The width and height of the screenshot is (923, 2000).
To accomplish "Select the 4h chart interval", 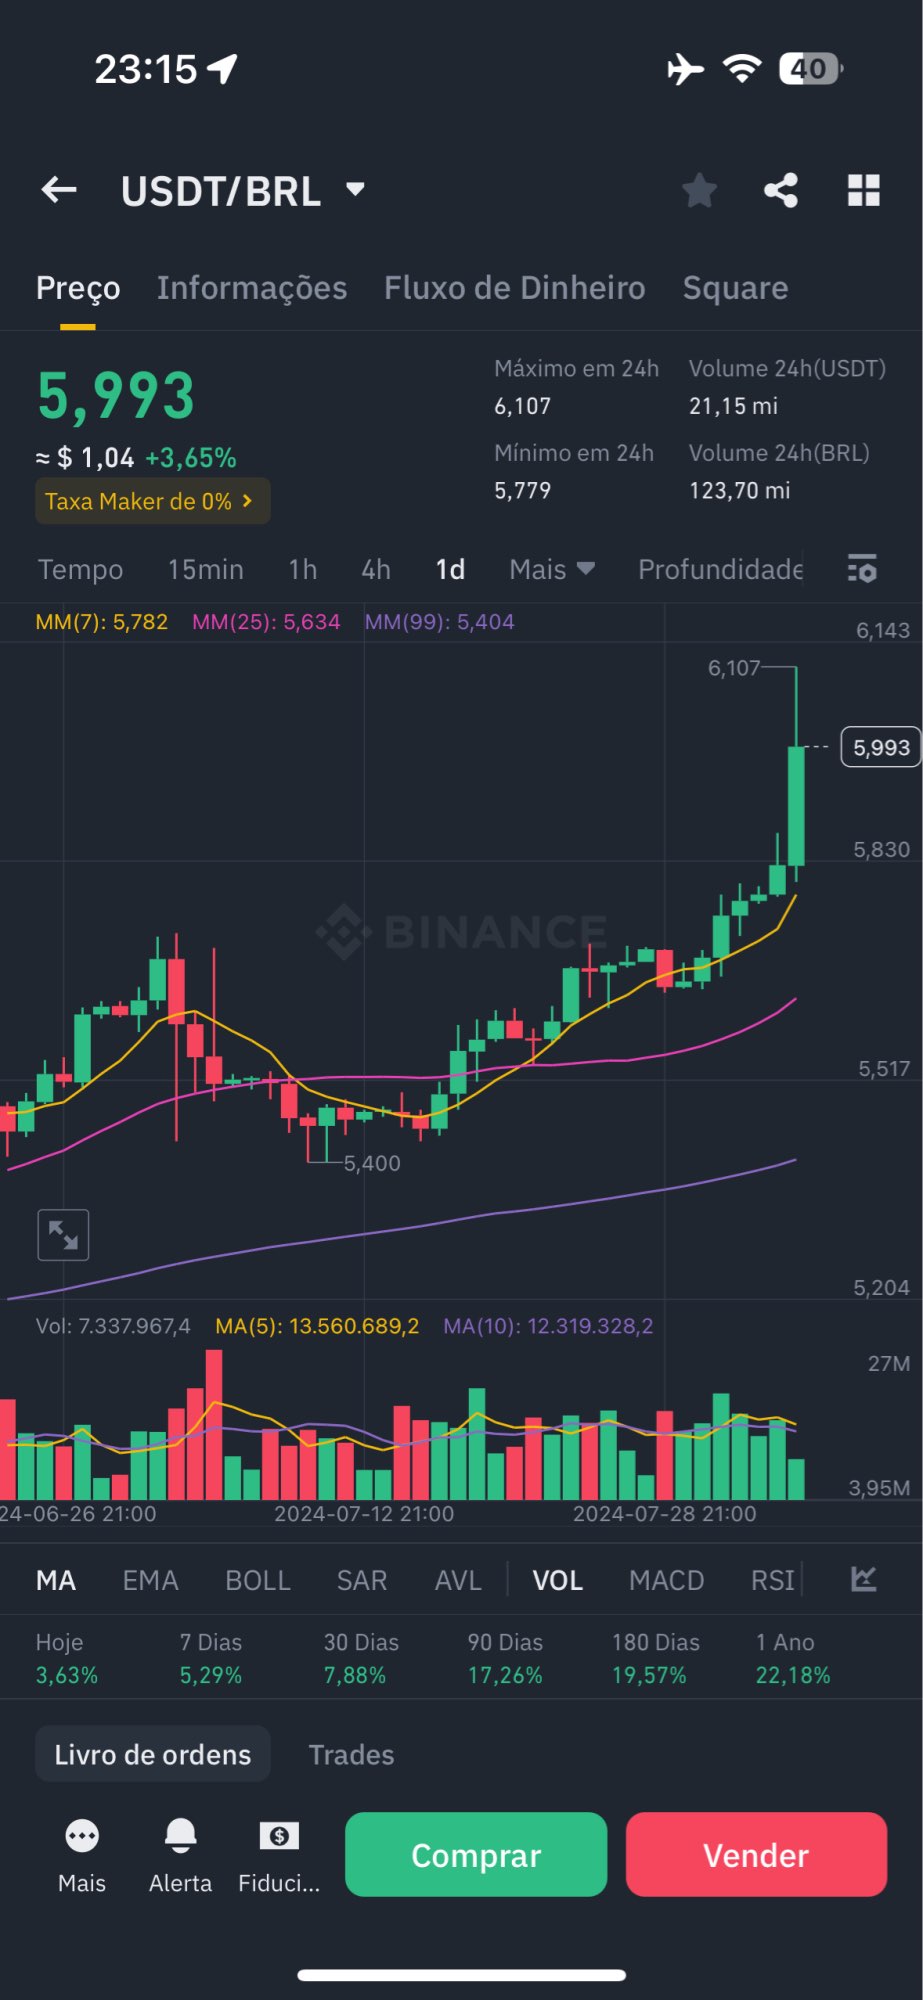I will (376, 570).
